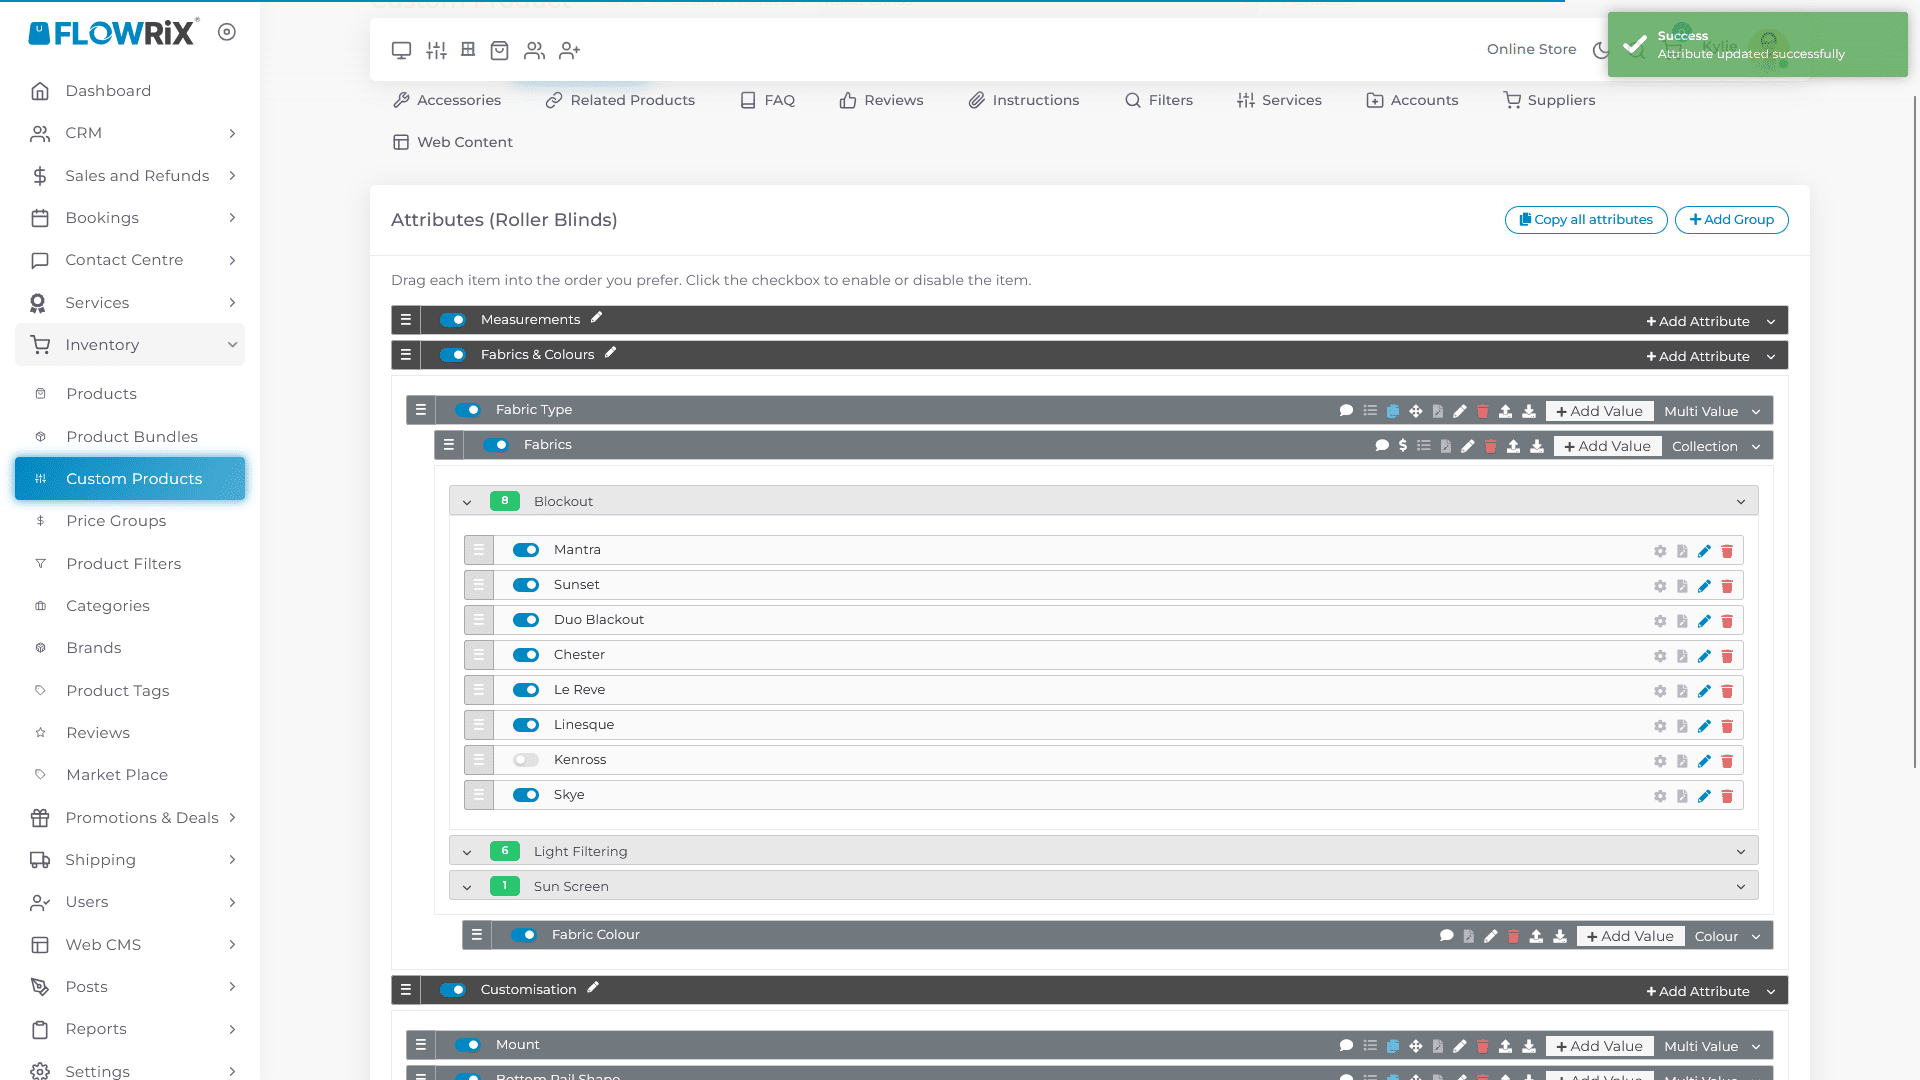Open the Related Products tab
1920x1080 pixels.
[620, 100]
